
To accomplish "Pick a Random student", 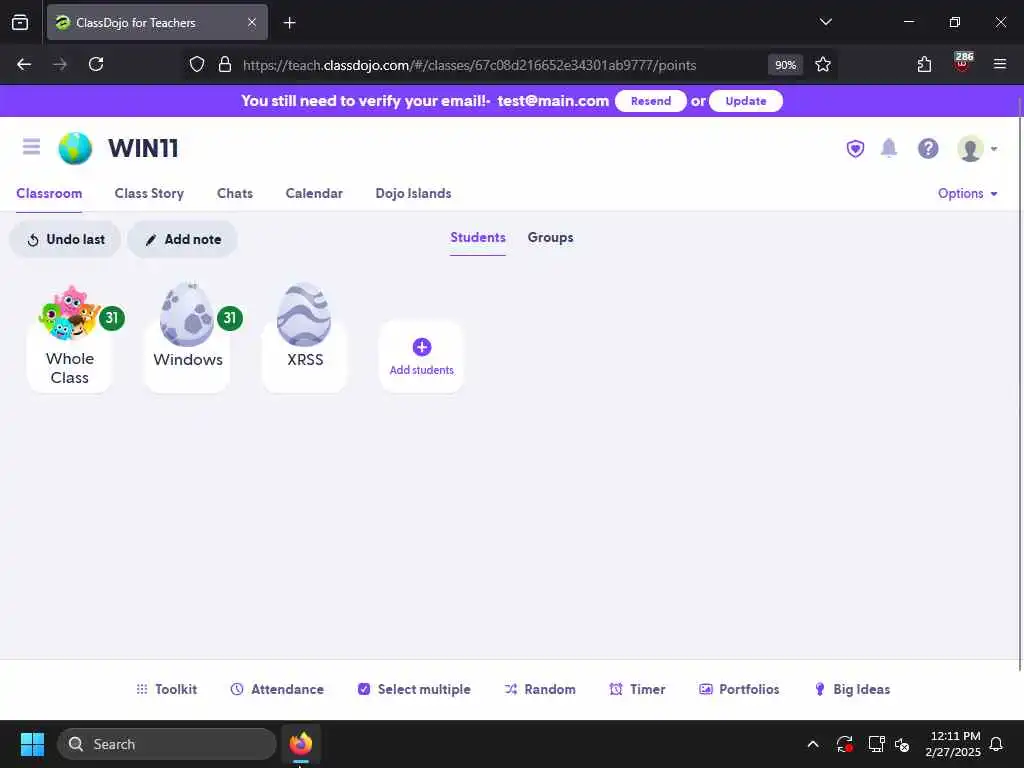I will (540, 689).
